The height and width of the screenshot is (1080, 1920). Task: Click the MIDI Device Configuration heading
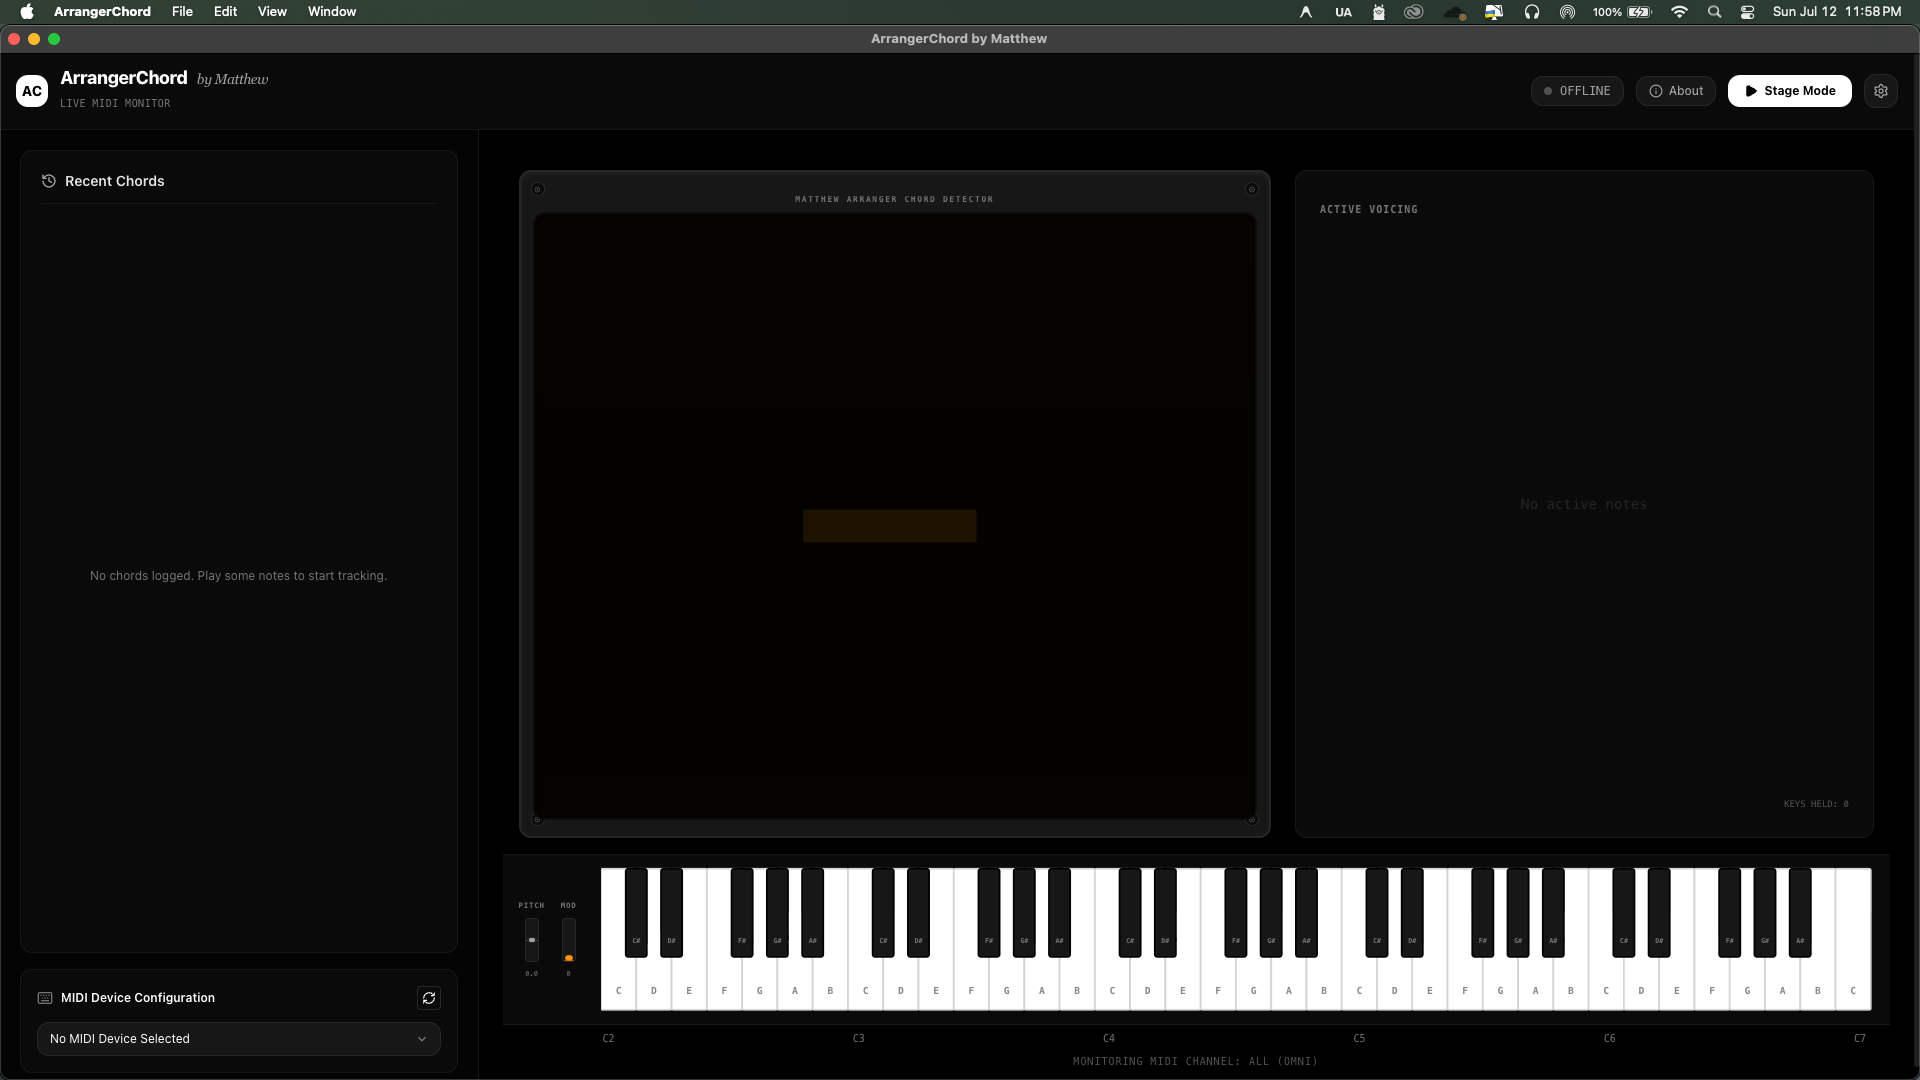(138, 998)
